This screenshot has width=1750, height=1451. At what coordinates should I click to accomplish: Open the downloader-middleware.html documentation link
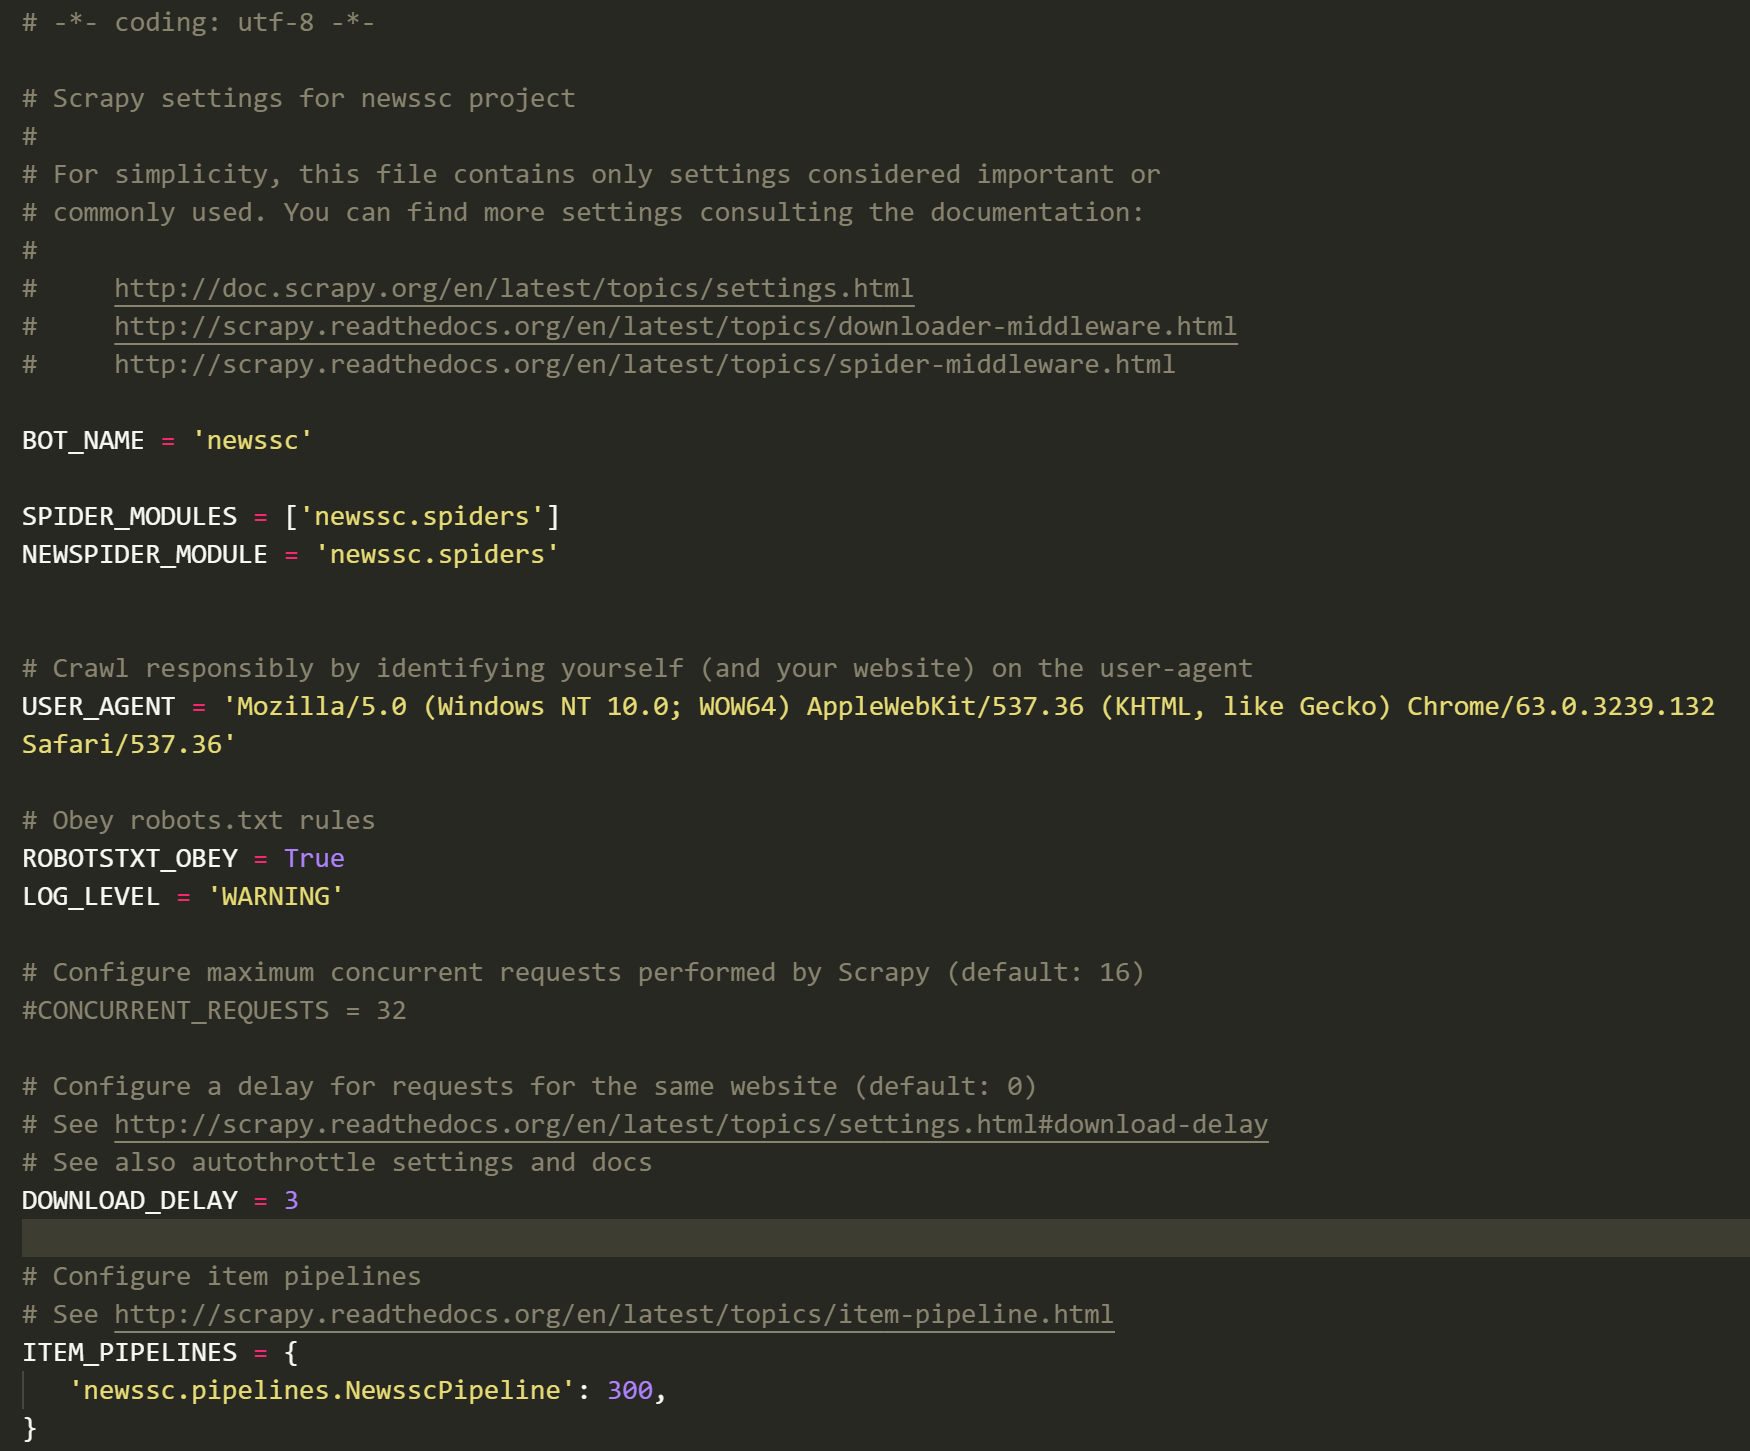pyautogui.click(x=675, y=327)
